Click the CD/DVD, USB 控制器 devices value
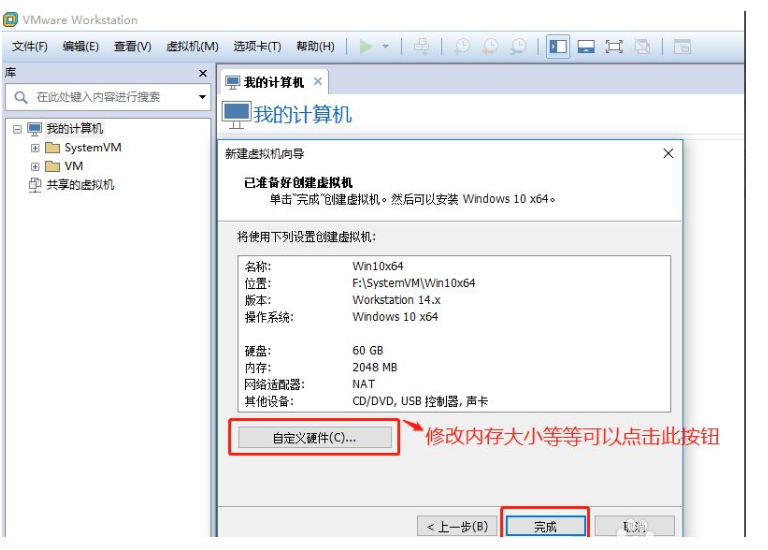This screenshot has height=550, width=768. pyautogui.click(x=420, y=402)
